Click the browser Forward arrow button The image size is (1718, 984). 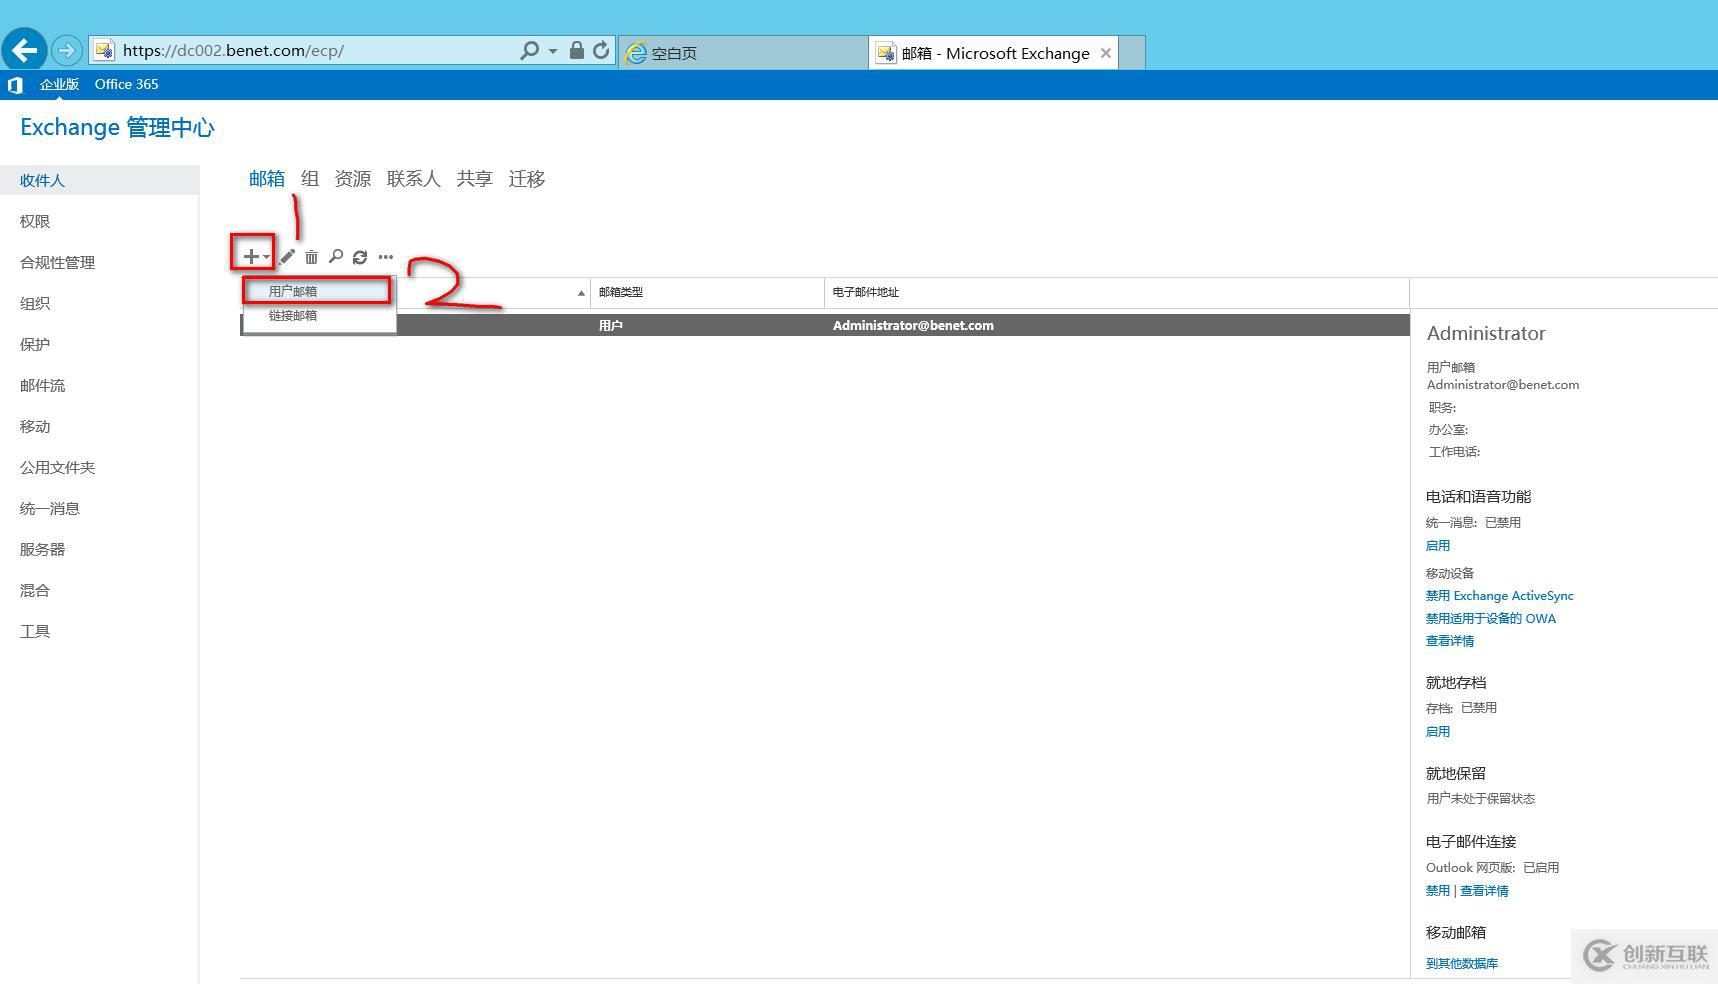[66, 50]
